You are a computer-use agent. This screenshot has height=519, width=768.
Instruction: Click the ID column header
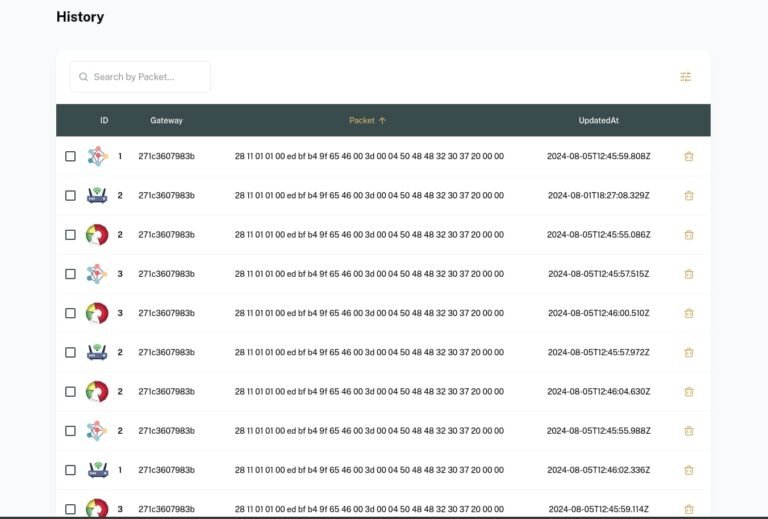104,121
